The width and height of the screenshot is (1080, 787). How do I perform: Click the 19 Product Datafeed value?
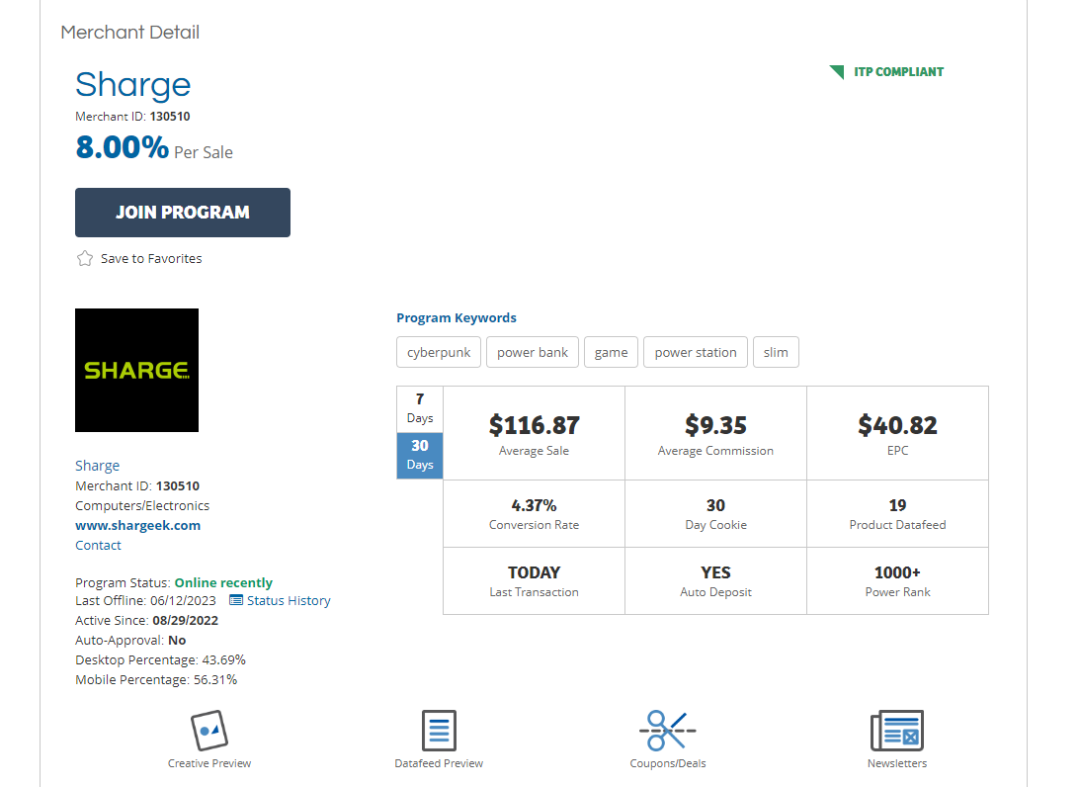[897, 505]
